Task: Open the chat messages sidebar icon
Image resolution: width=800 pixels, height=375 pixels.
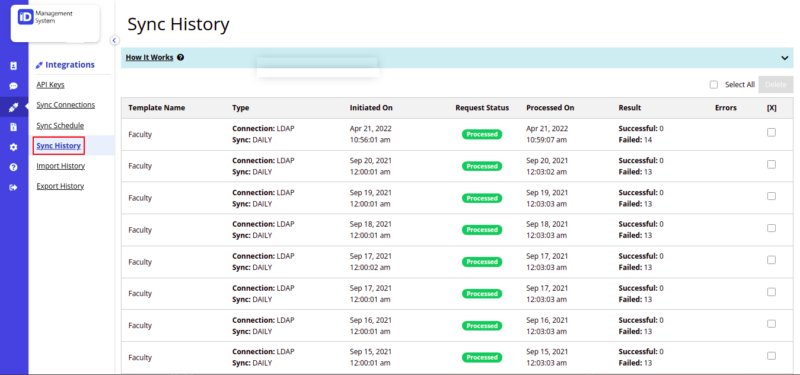Action: (x=14, y=86)
